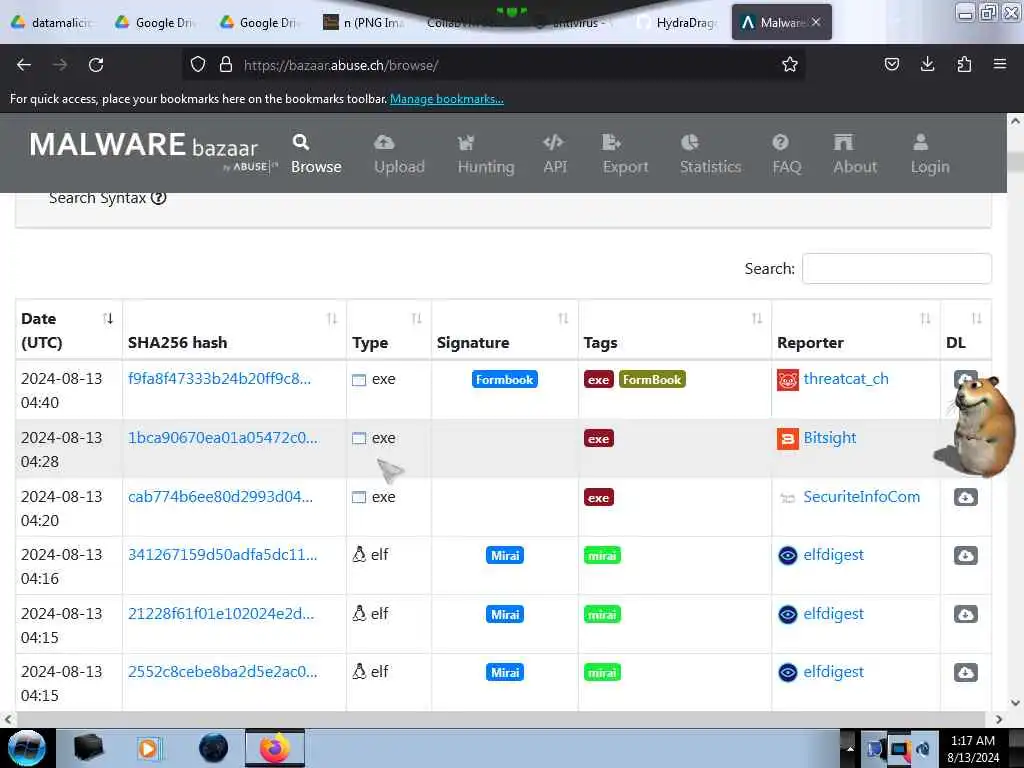Open the Firefox downloads panel
The width and height of the screenshot is (1024, 768).
927,64
